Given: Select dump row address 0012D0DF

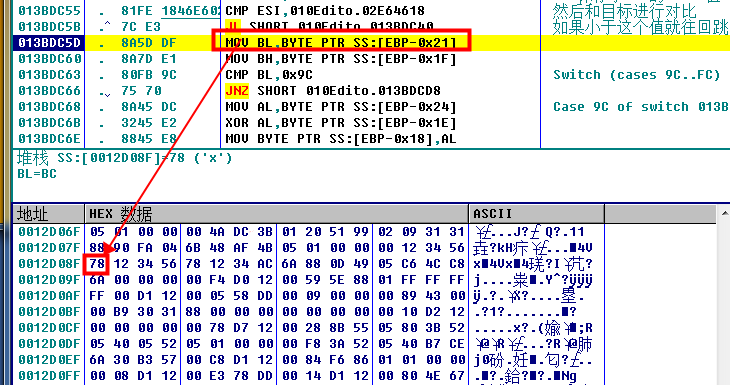Looking at the screenshot, I should 49,344.
